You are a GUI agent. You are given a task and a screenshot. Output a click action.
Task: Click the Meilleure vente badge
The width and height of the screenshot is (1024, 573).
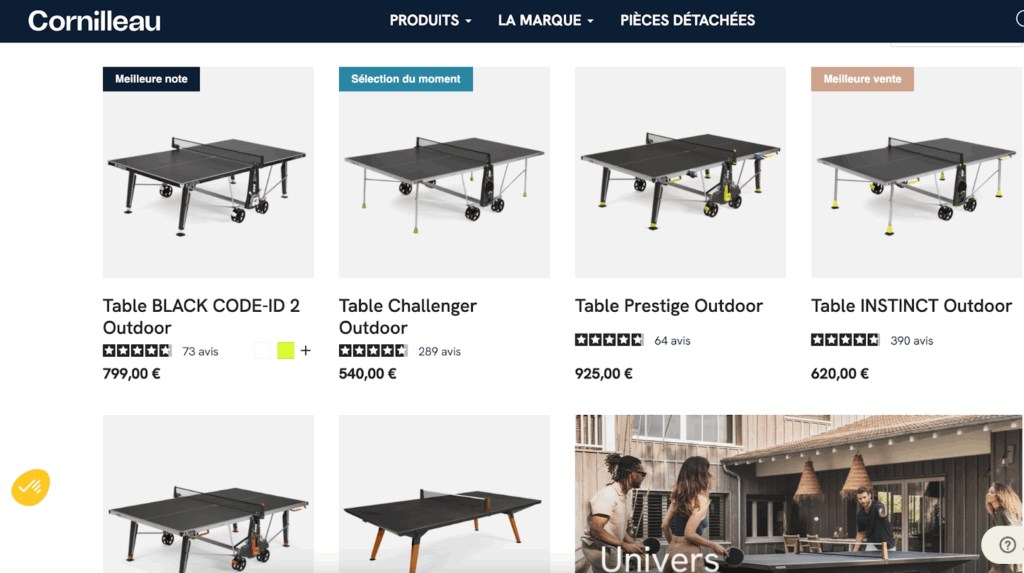point(862,79)
